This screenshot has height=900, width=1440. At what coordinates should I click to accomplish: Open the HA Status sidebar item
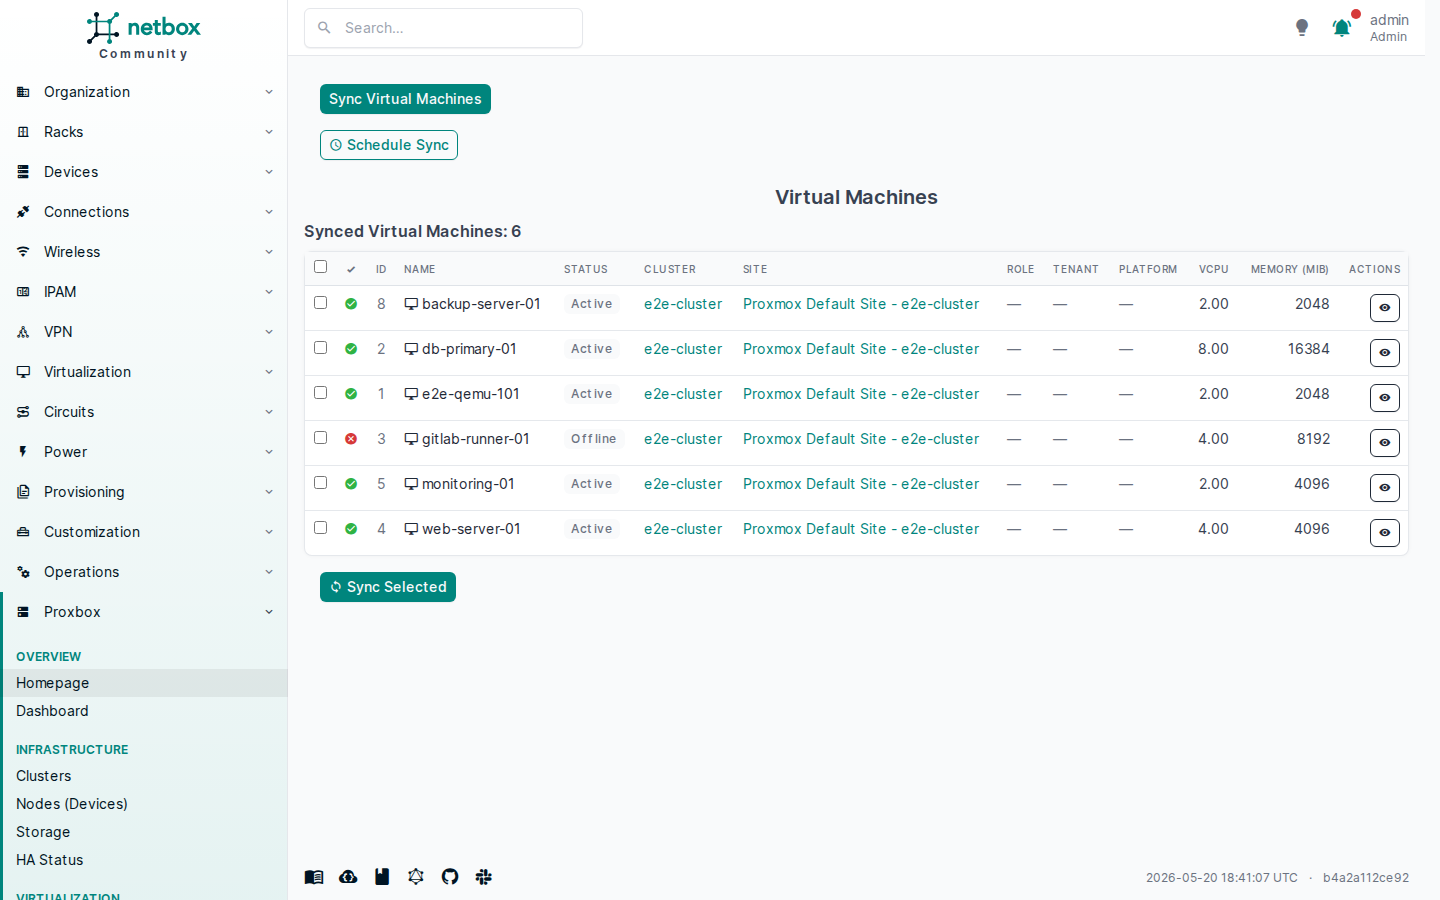click(x=144, y=860)
